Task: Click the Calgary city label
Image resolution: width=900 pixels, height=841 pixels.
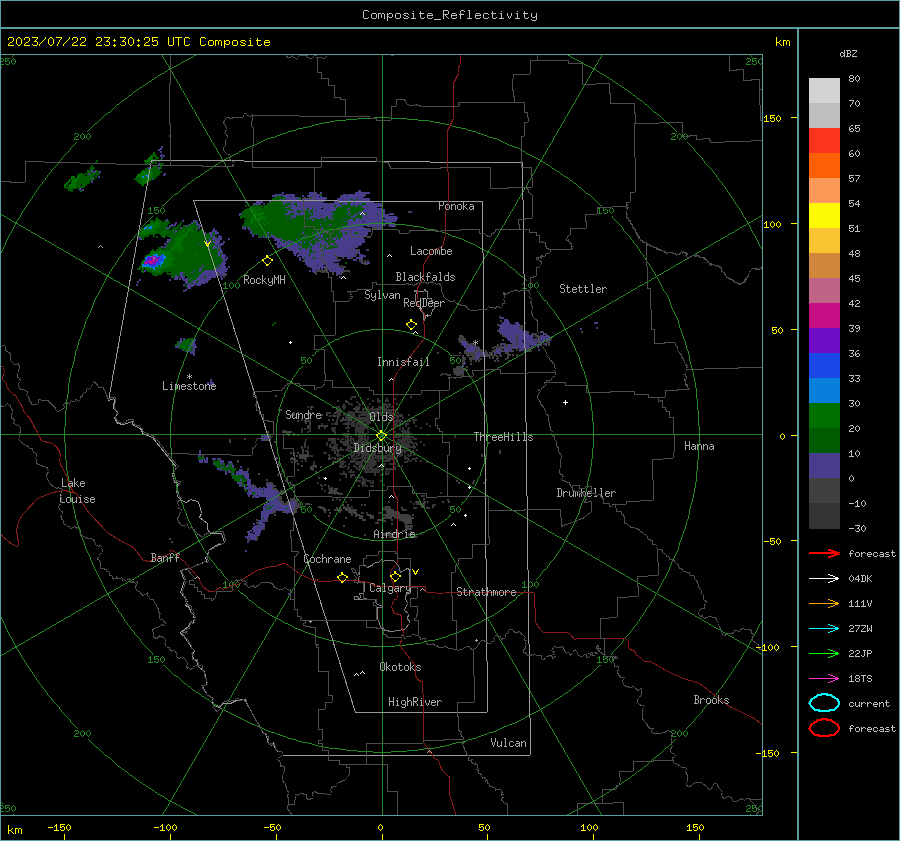Action: tap(390, 588)
